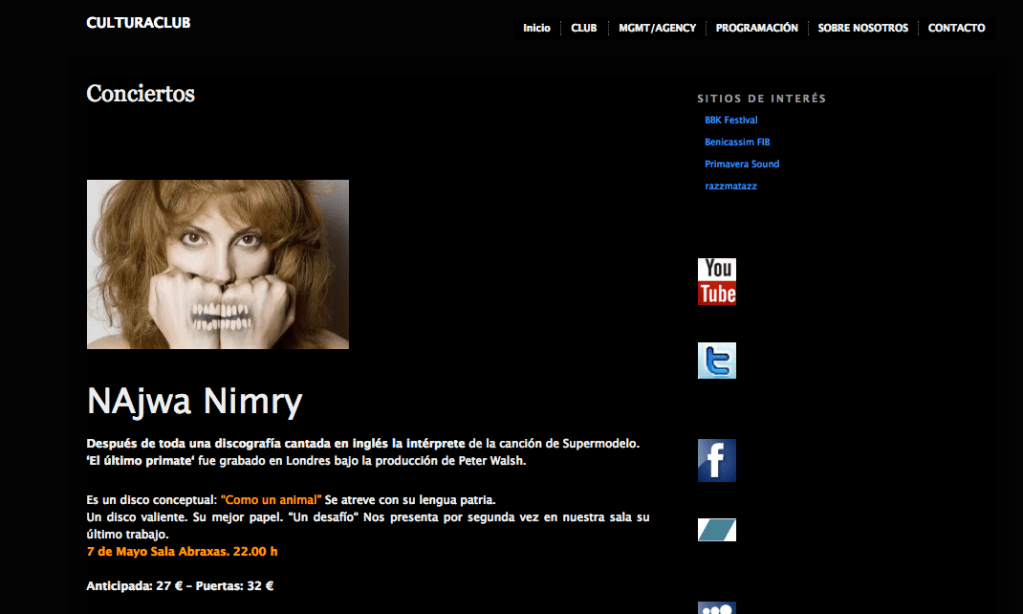Click the orange "Como un animal" text

[271, 499]
